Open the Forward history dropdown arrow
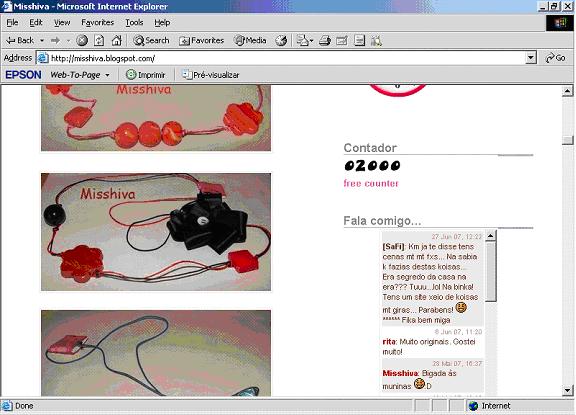This screenshot has width=576, height=415. [68, 40]
